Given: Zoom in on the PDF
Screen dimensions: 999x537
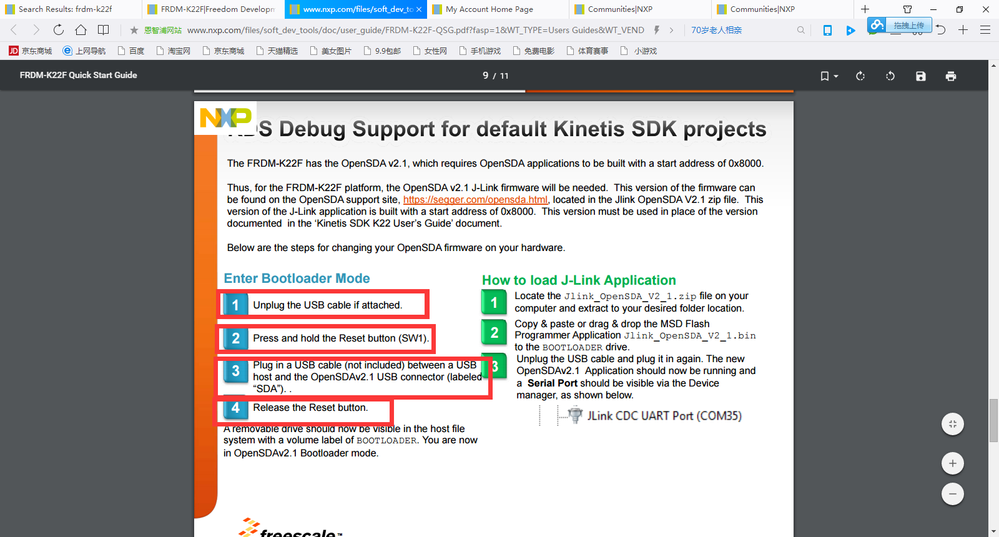Looking at the screenshot, I should pos(952,463).
